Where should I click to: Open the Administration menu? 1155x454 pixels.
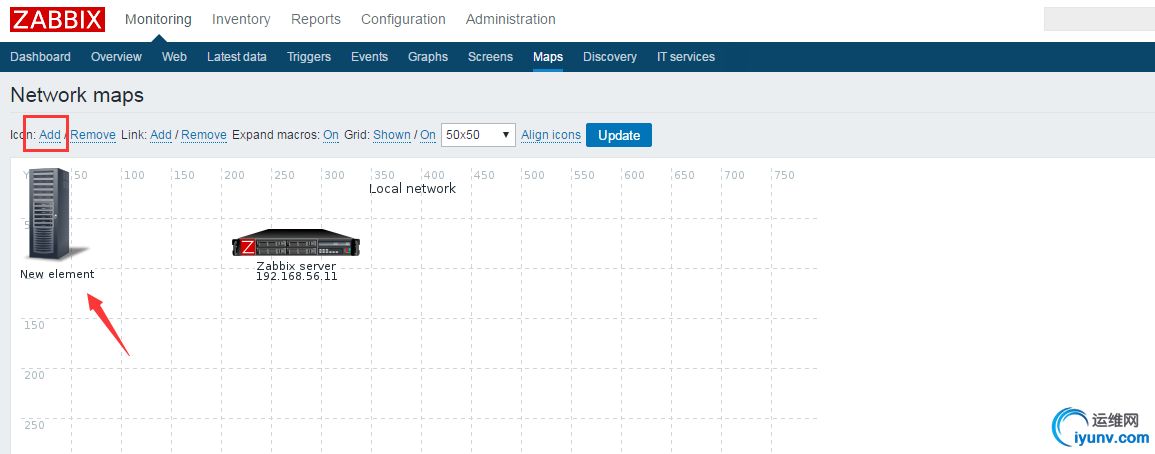510,19
